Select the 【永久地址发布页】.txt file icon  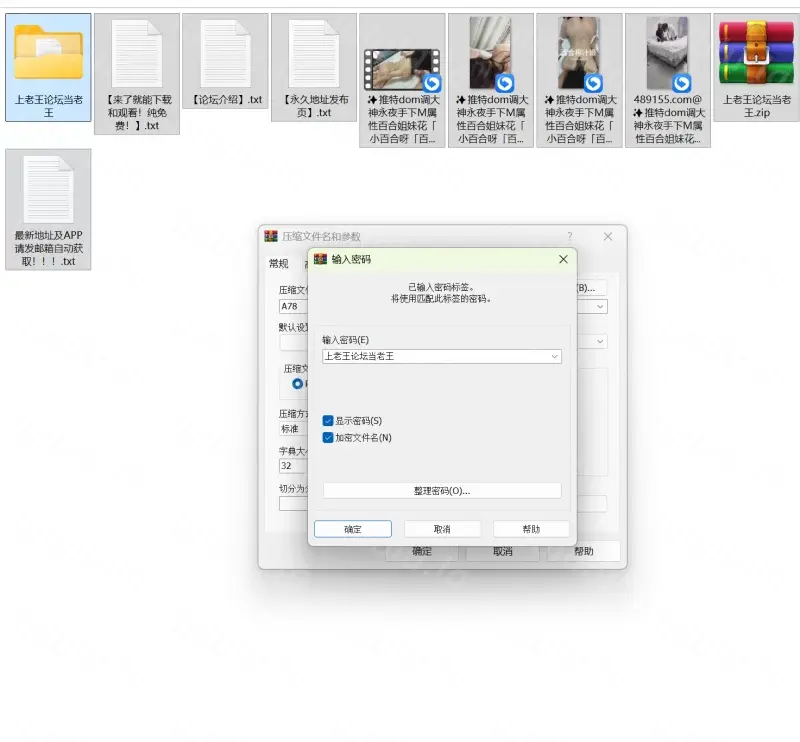pos(314,53)
